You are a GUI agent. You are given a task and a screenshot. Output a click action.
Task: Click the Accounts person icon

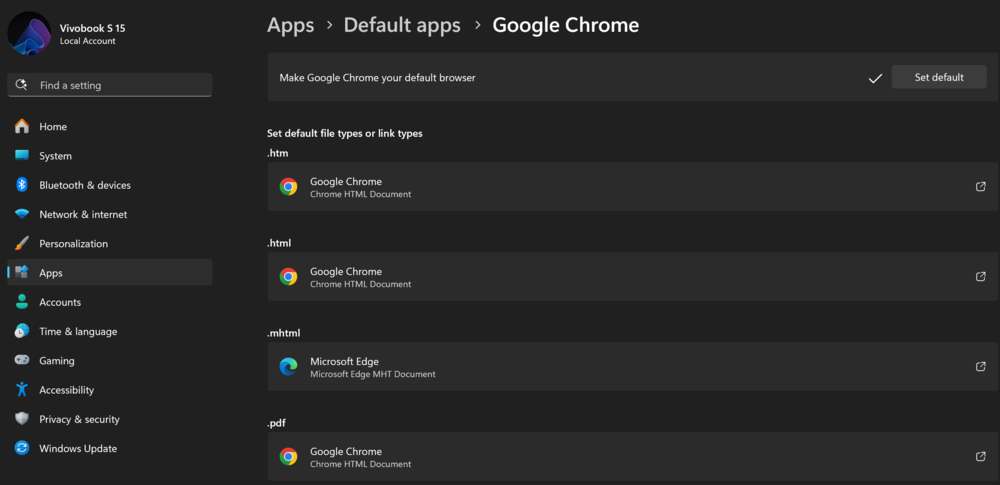pyautogui.click(x=22, y=302)
